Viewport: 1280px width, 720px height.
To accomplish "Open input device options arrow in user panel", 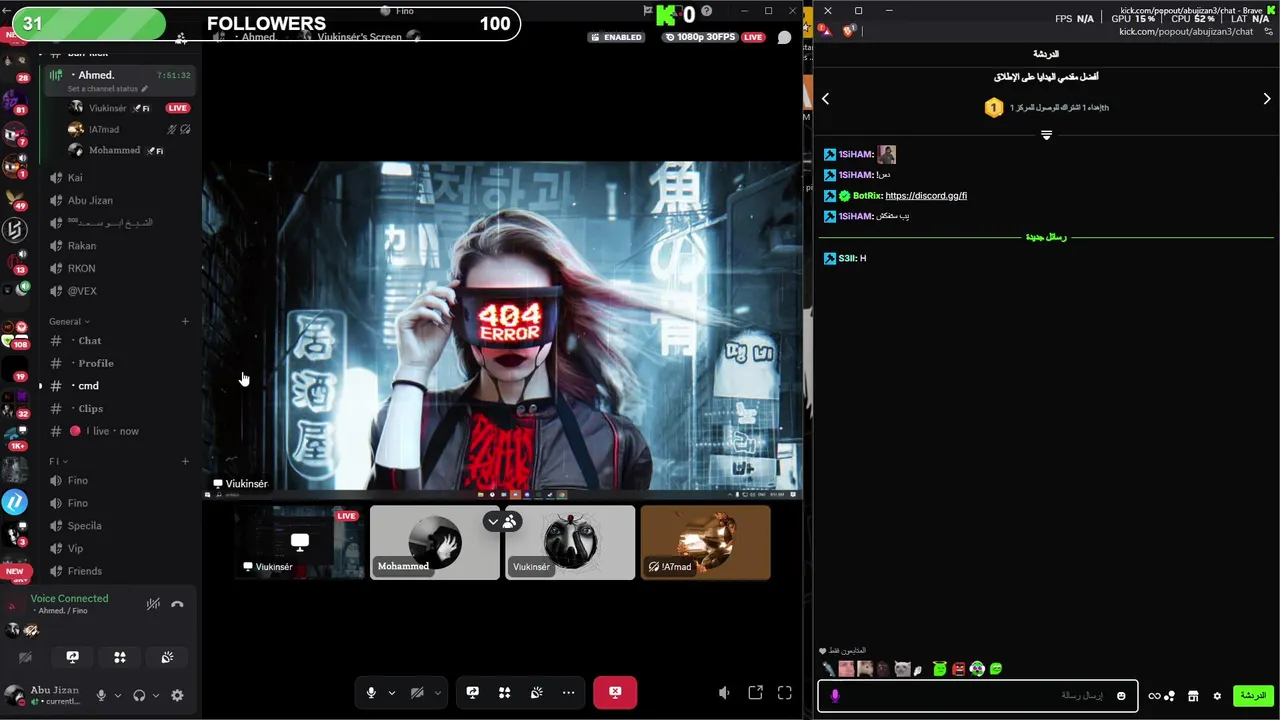I will (x=117, y=695).
